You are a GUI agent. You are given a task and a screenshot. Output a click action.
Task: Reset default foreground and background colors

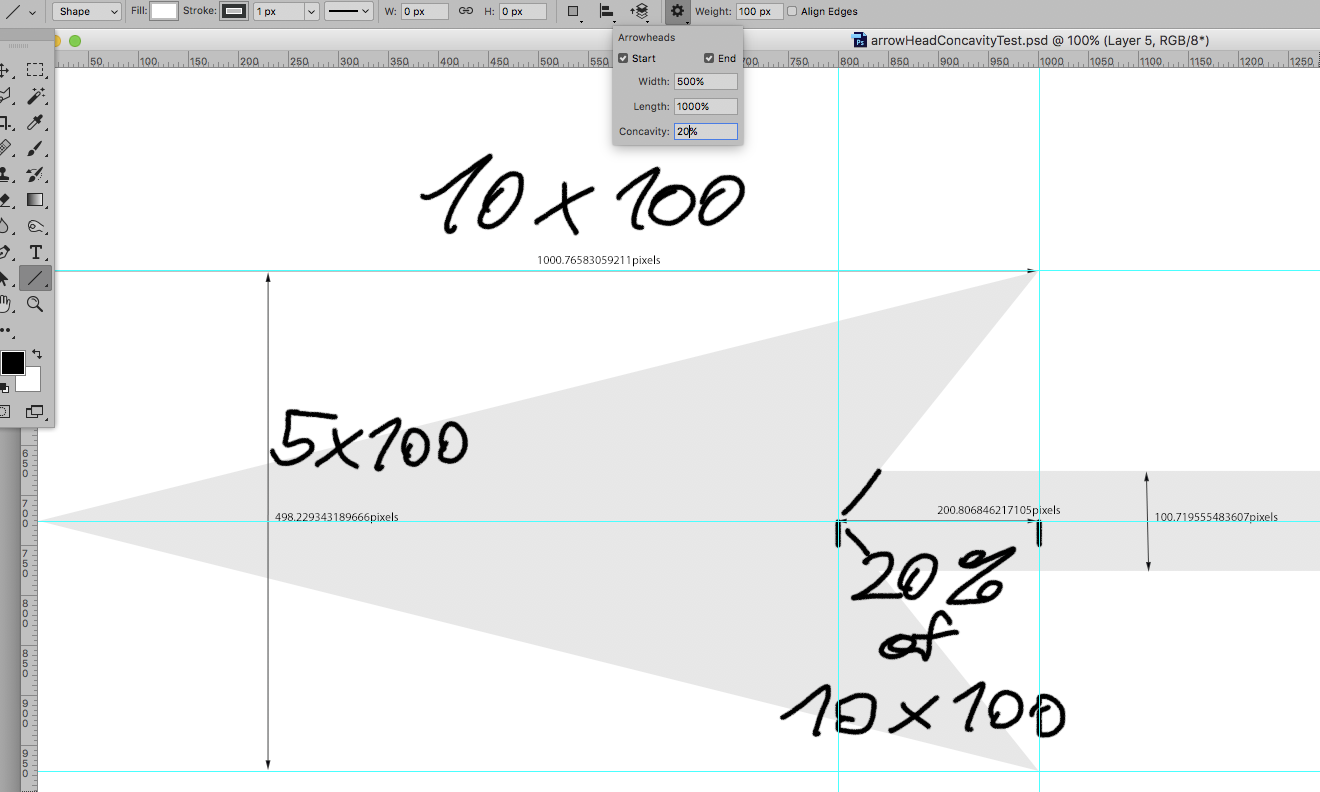coord(5,388)
